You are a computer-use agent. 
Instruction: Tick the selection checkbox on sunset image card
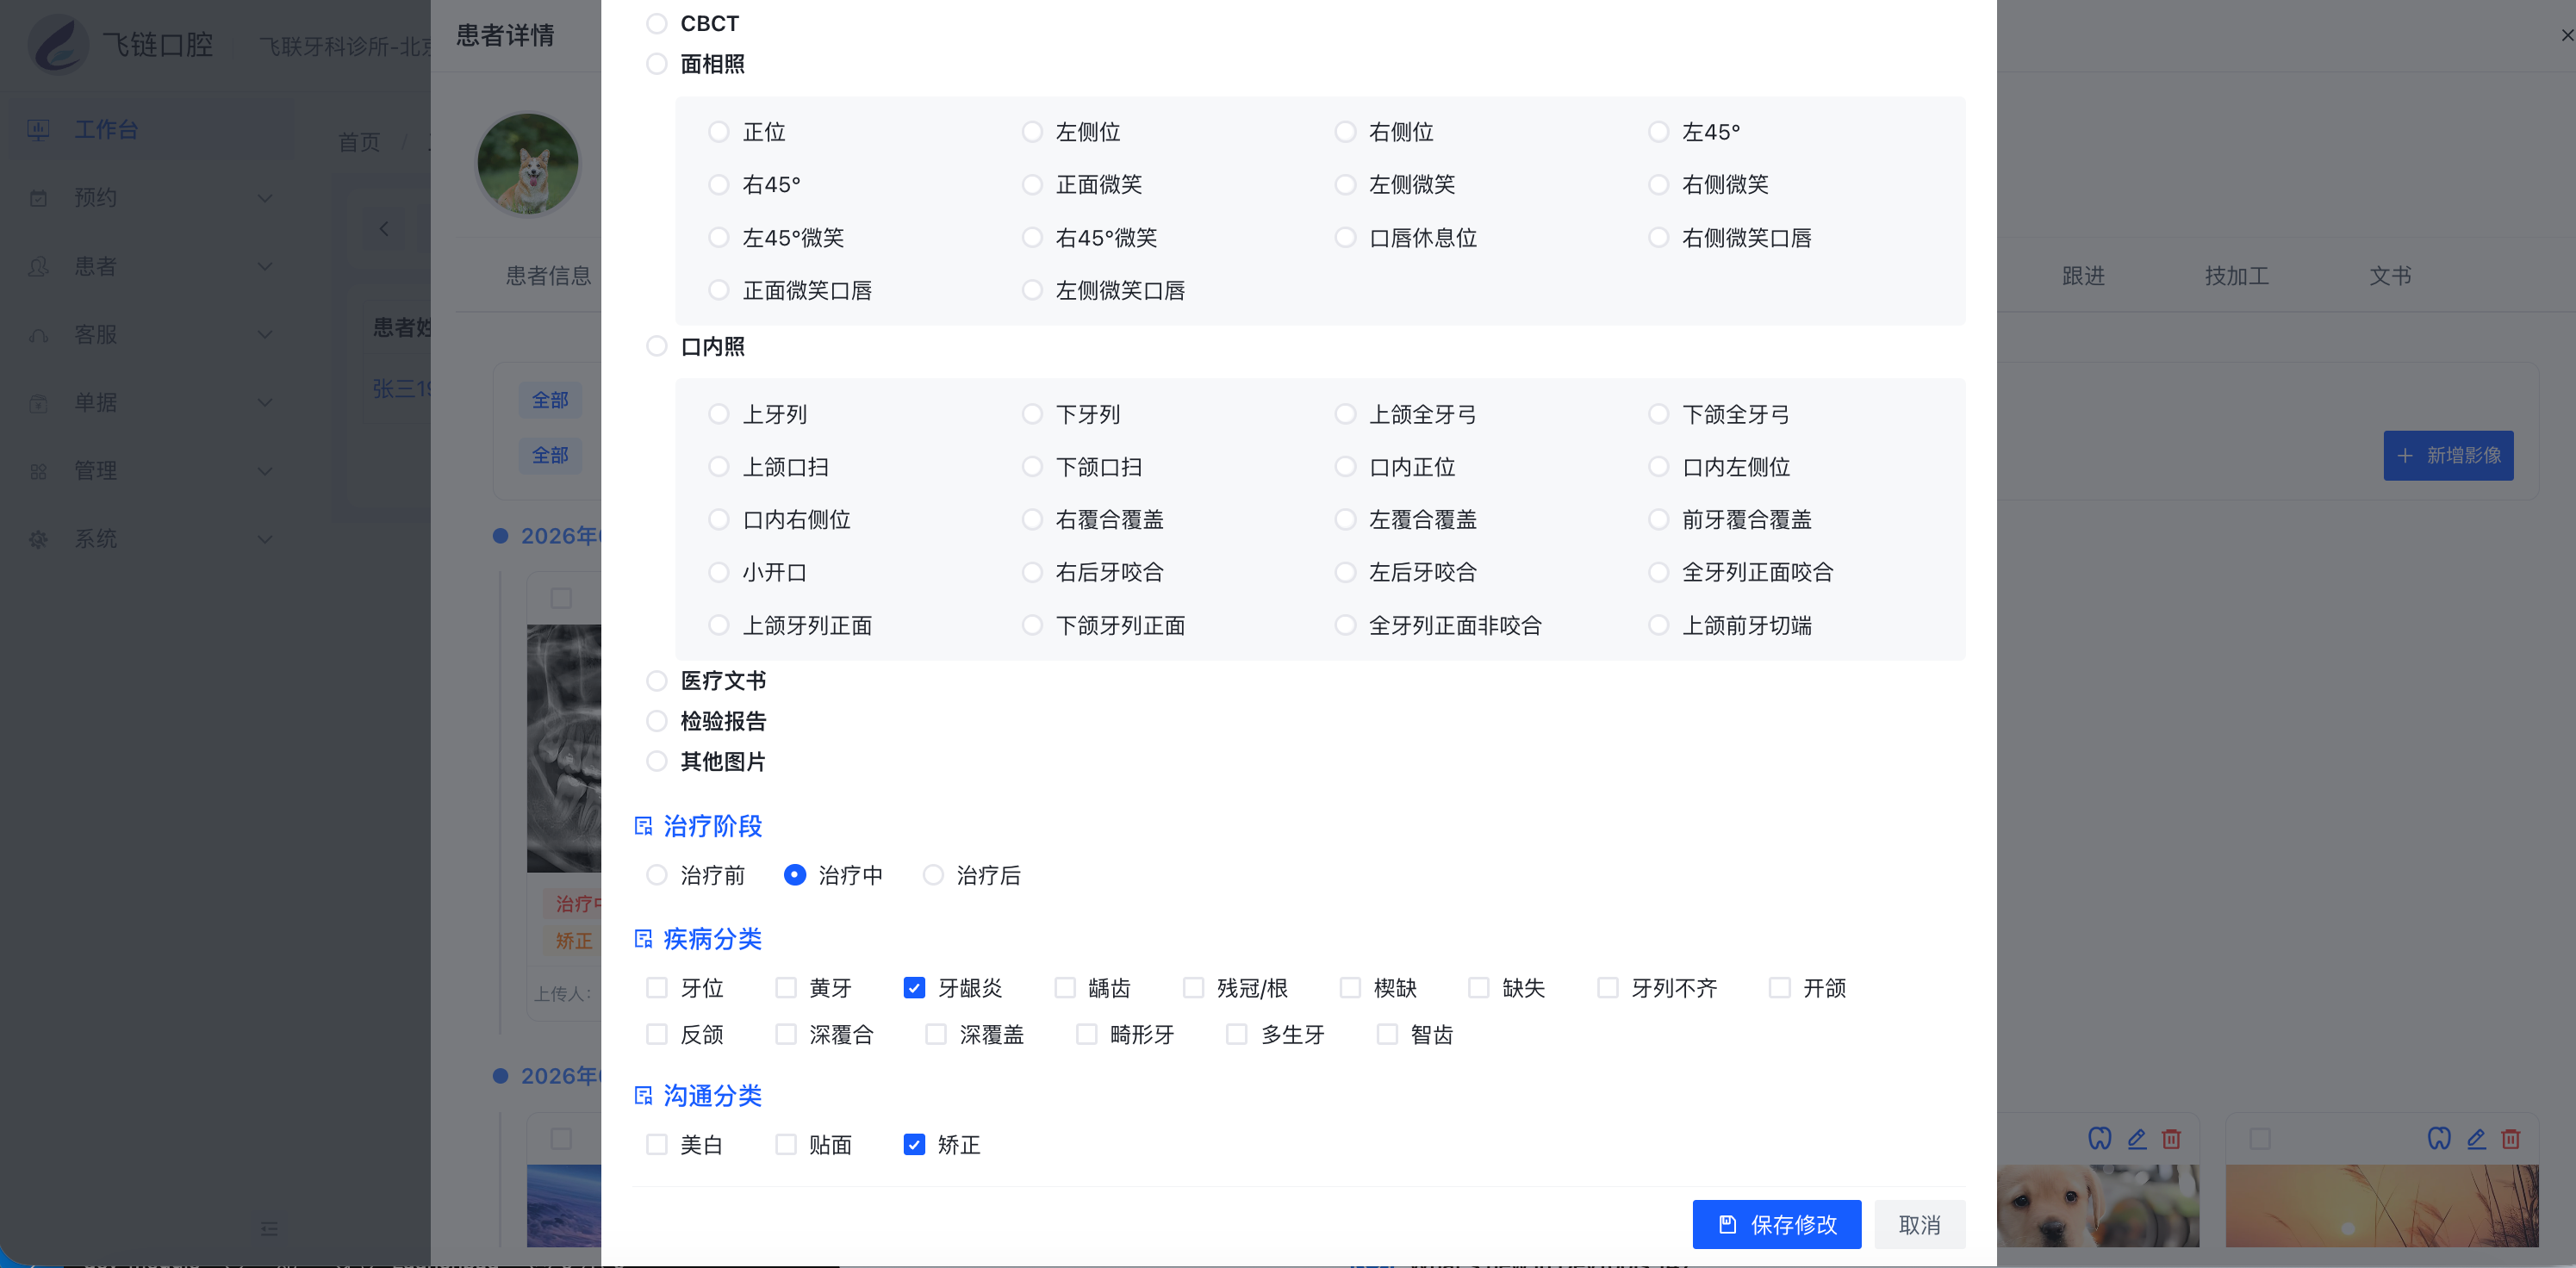point(2260,1138)
